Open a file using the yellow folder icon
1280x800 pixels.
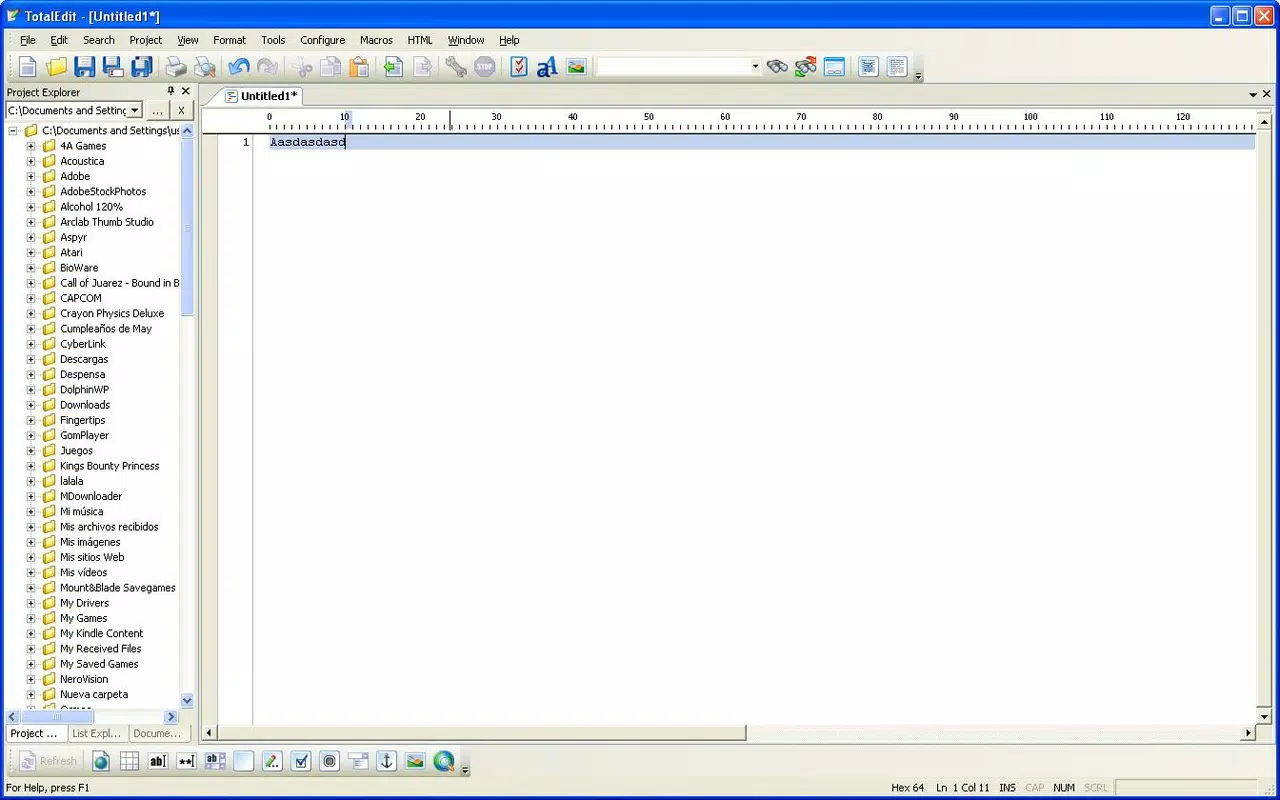[56, 67]
